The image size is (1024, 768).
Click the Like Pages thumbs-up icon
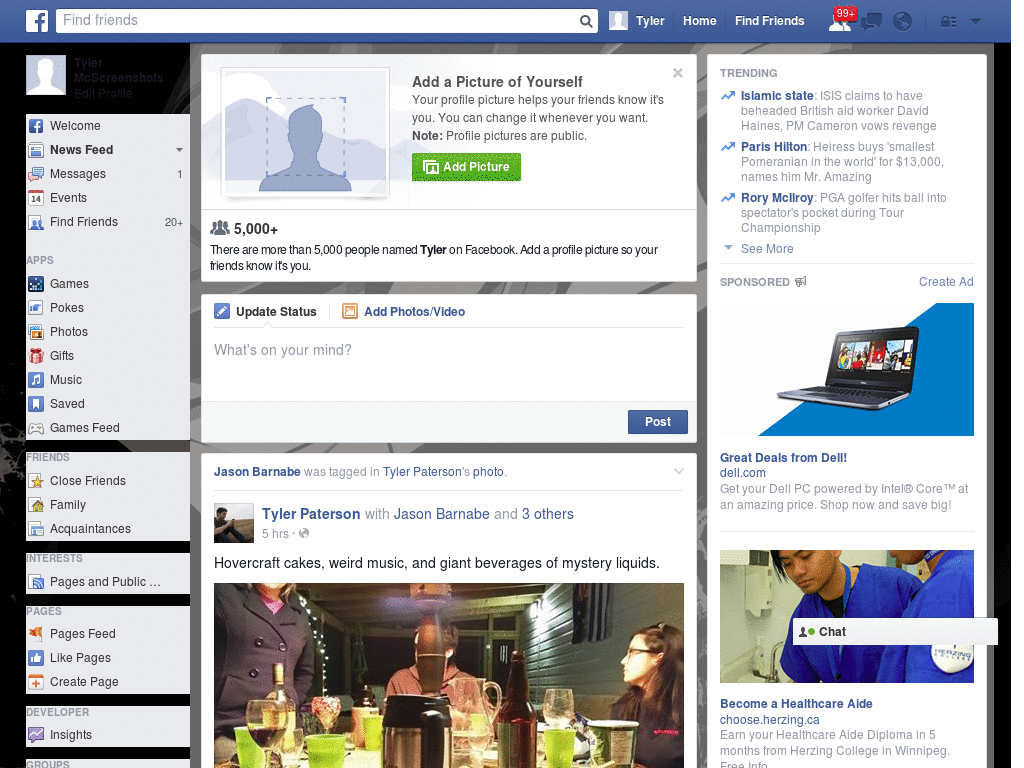tap(36, 658)
